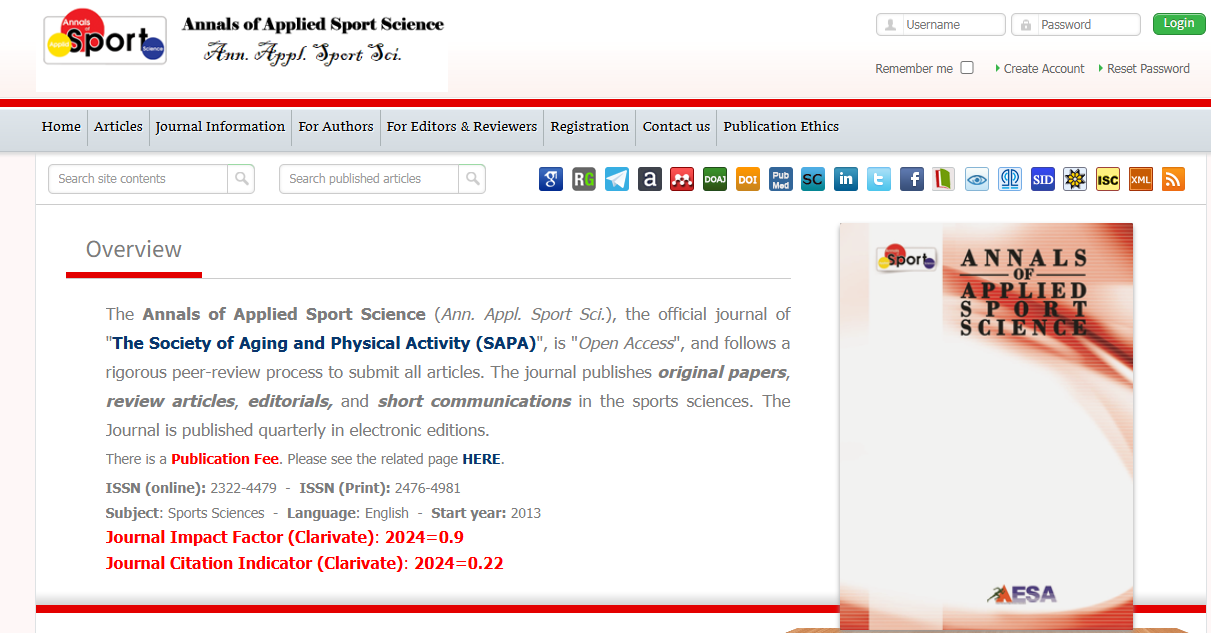Click the orange RSS feed icon

[1173, 179]
